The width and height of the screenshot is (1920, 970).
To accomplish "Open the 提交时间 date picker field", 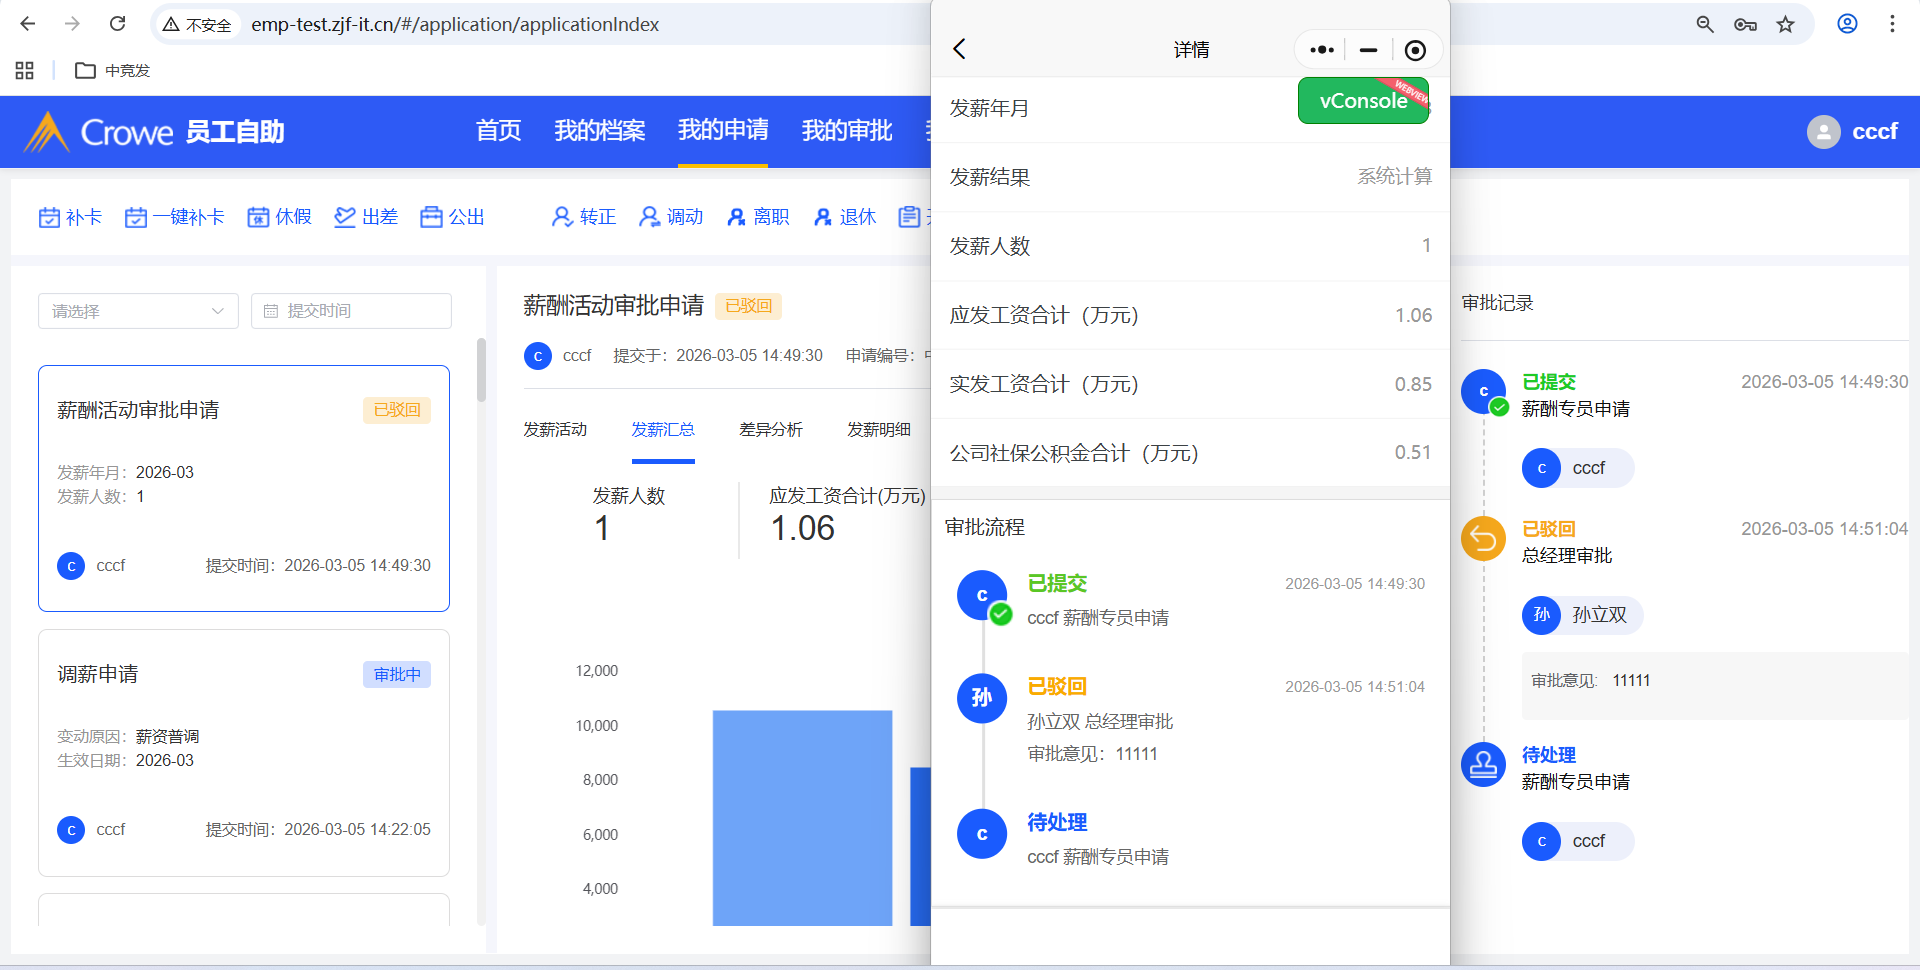I will [351, 311].
